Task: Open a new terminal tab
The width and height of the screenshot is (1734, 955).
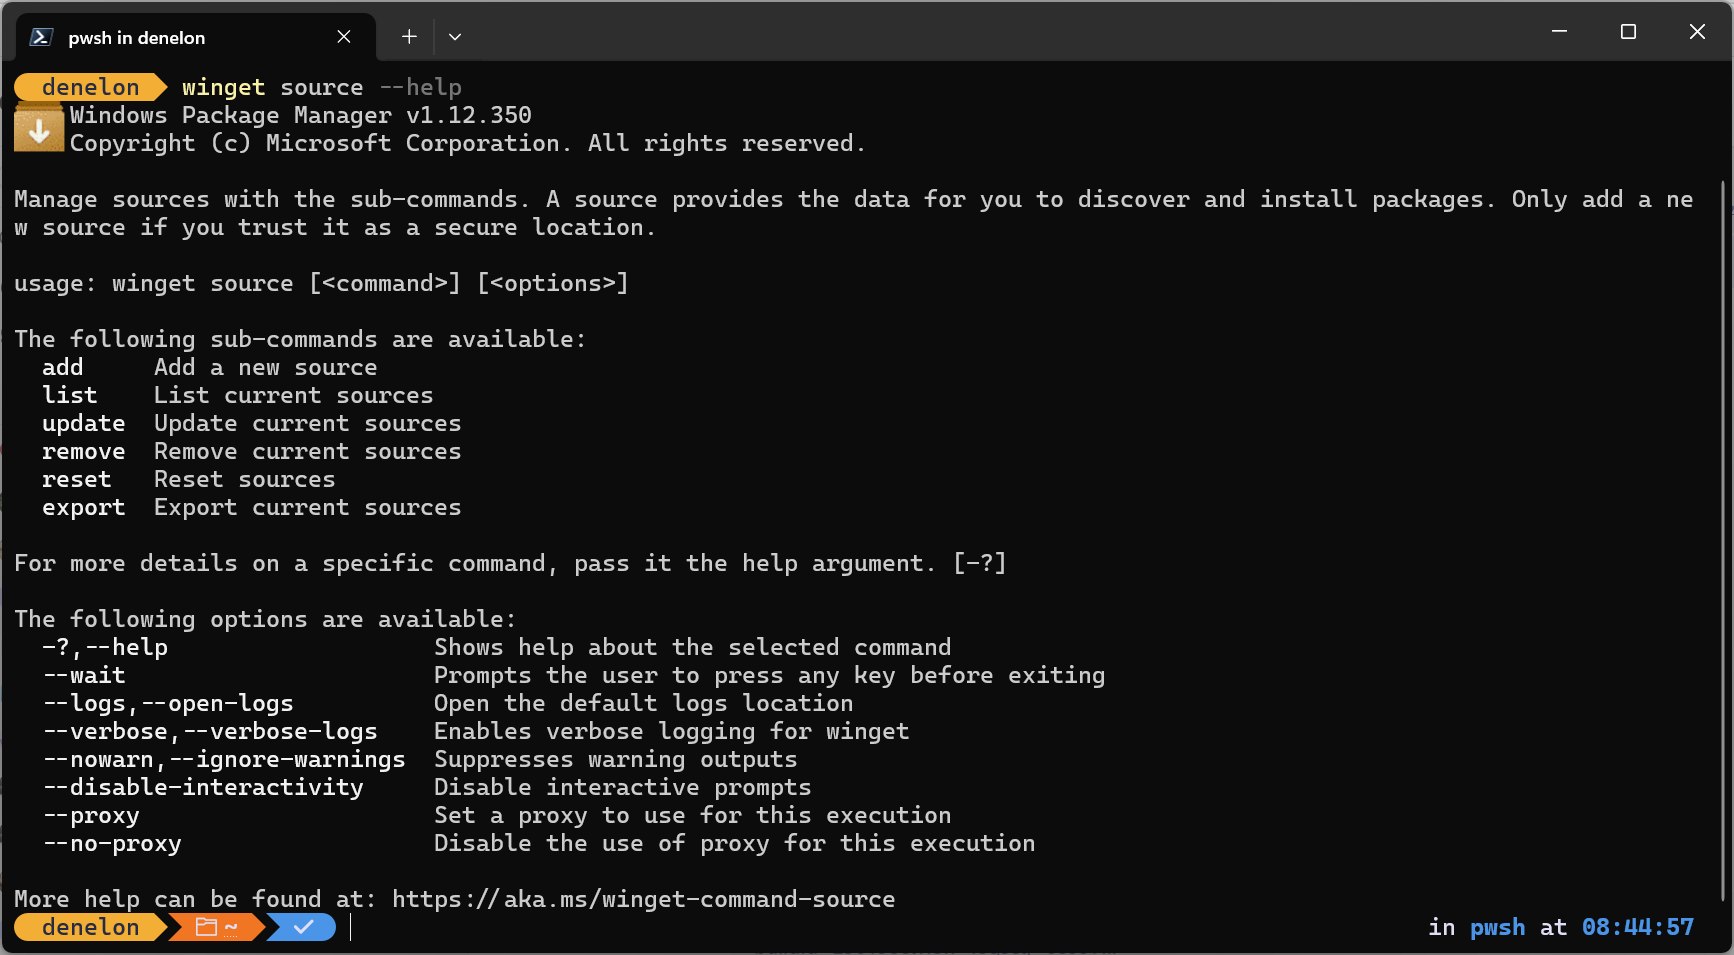Action: pos(409,37)
